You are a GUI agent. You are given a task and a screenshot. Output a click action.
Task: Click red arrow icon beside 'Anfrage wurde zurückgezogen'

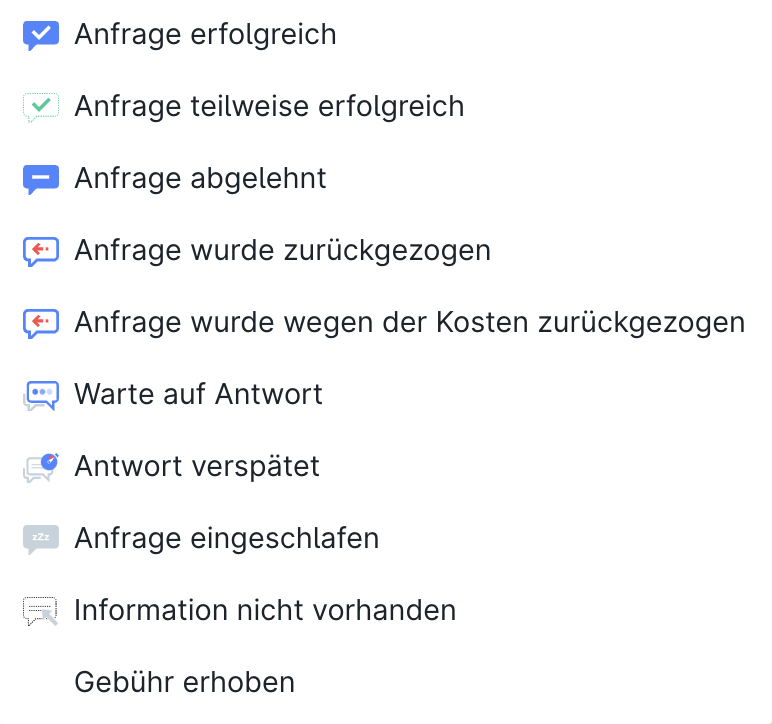41,251
